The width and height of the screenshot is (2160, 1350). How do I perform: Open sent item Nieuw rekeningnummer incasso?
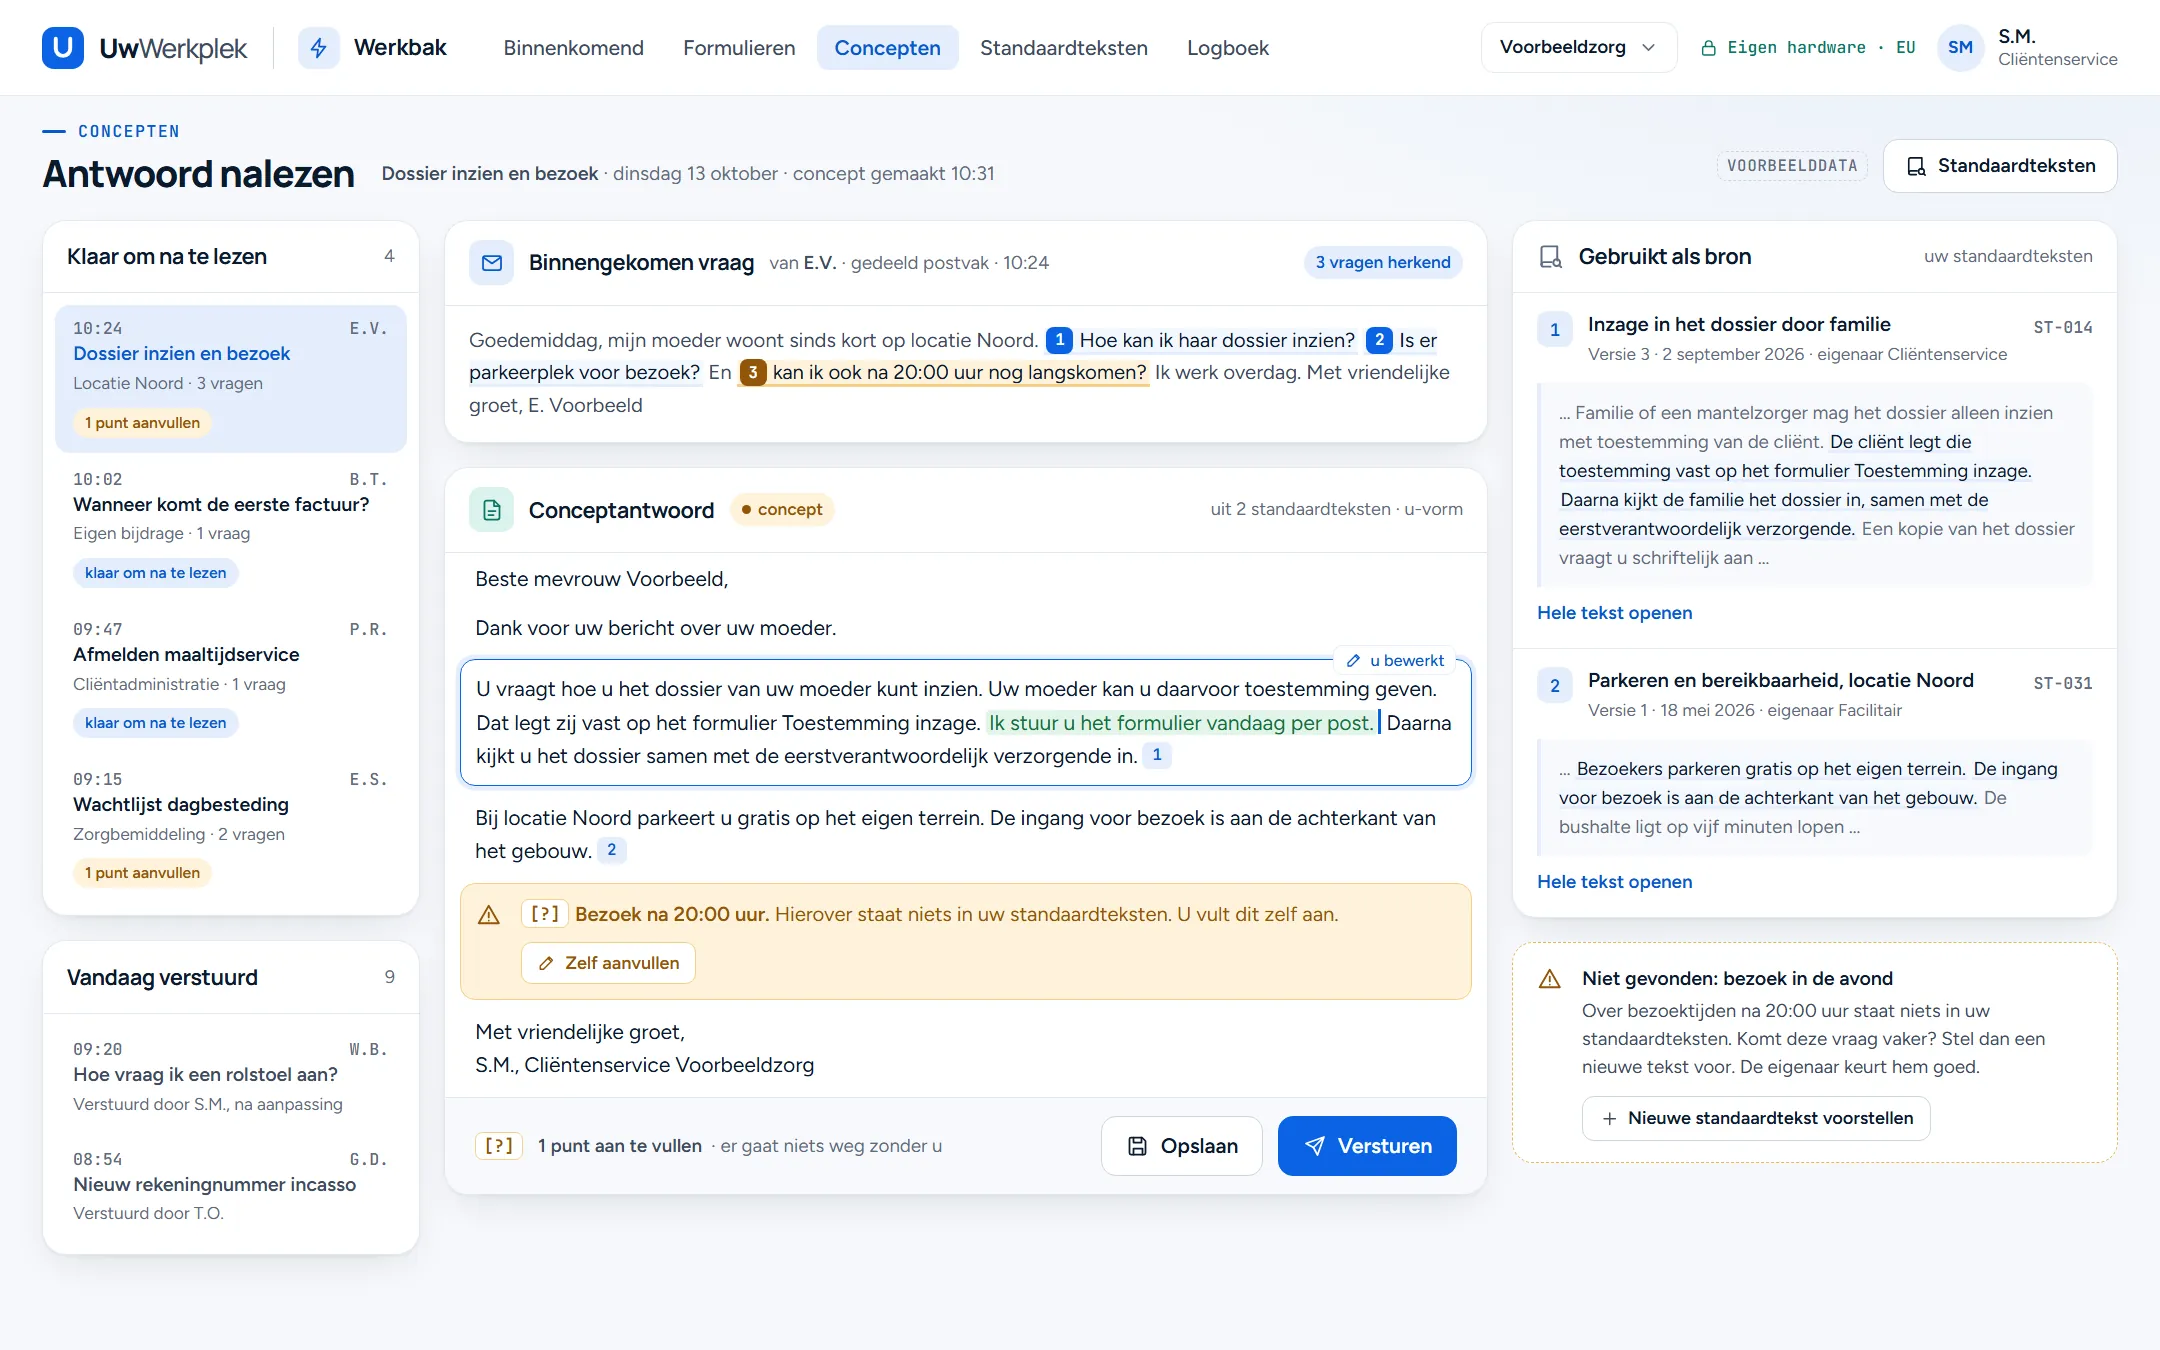(x=230, y=1186)
